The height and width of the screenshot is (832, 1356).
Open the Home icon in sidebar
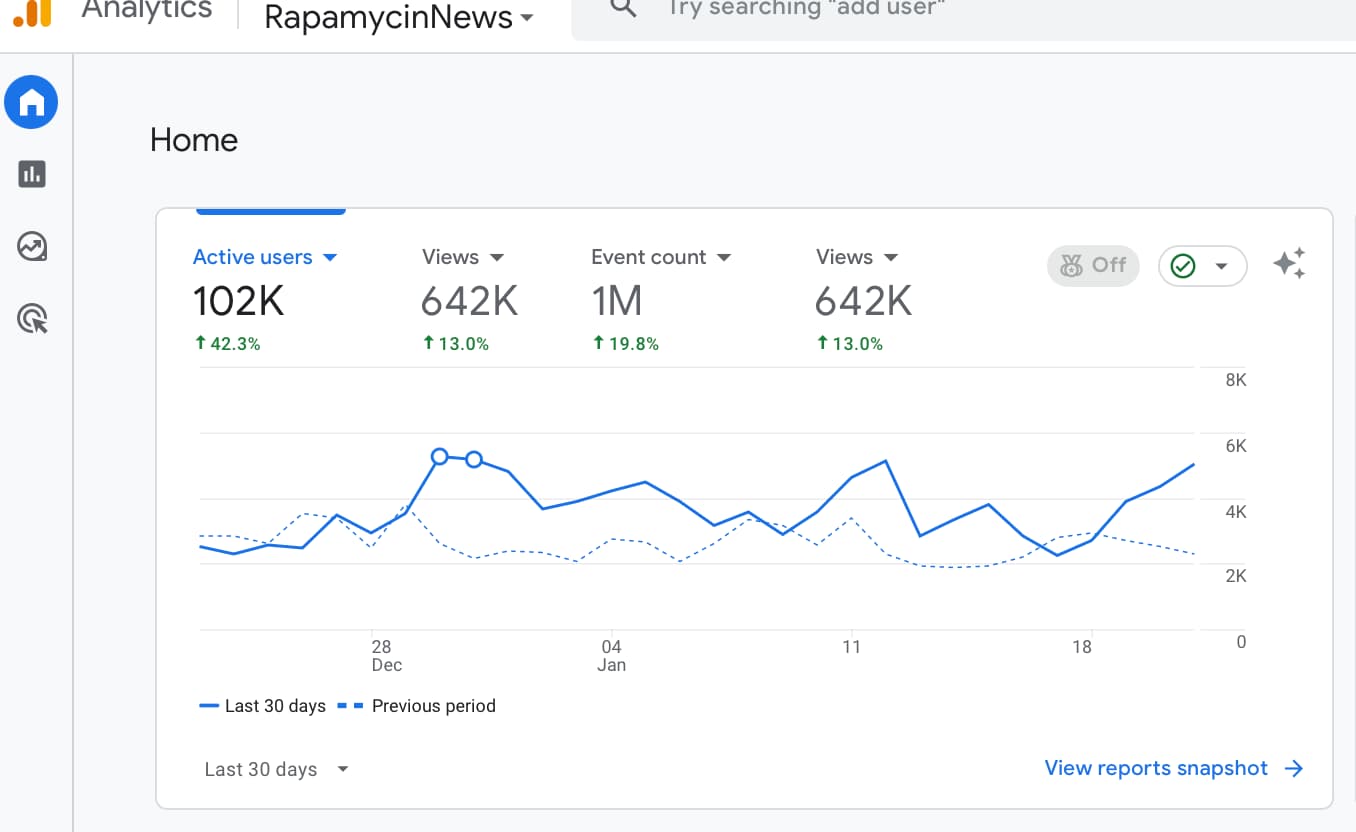(31, 102)
